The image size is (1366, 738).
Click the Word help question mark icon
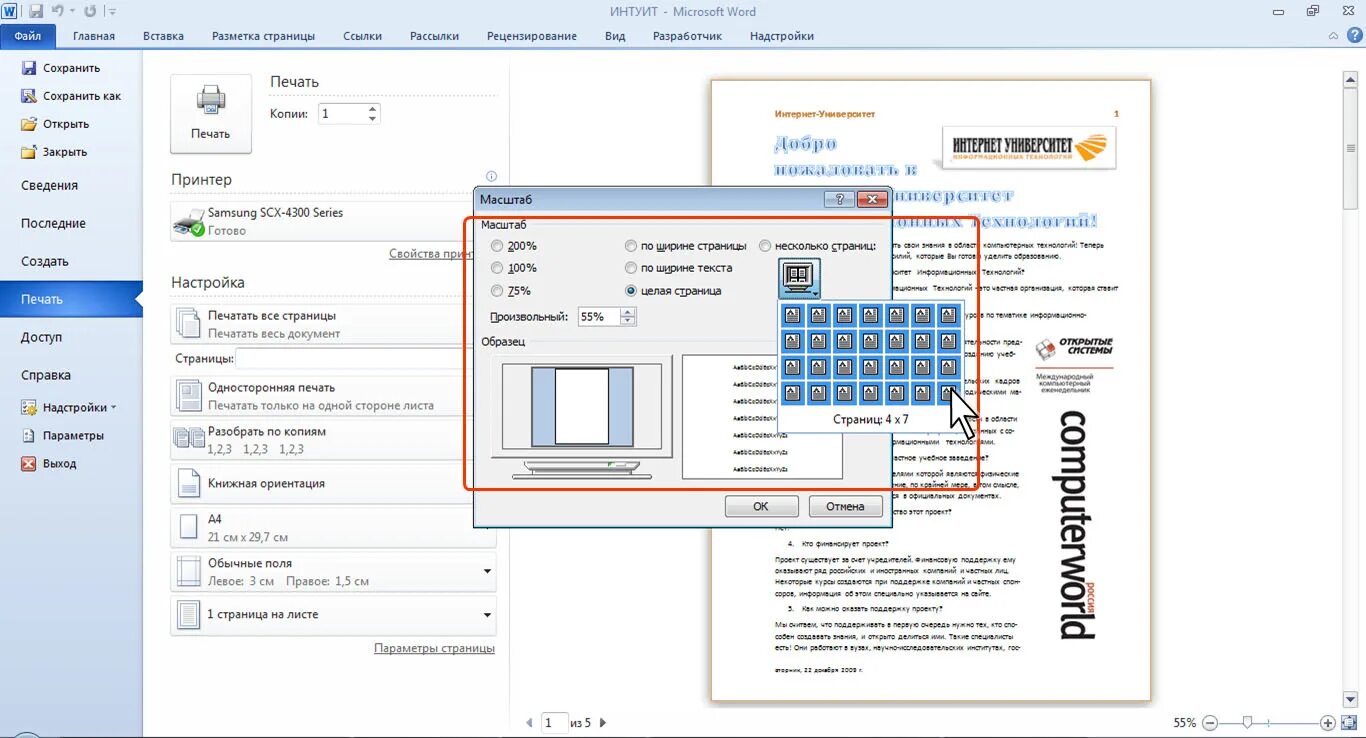[1353, 35]
